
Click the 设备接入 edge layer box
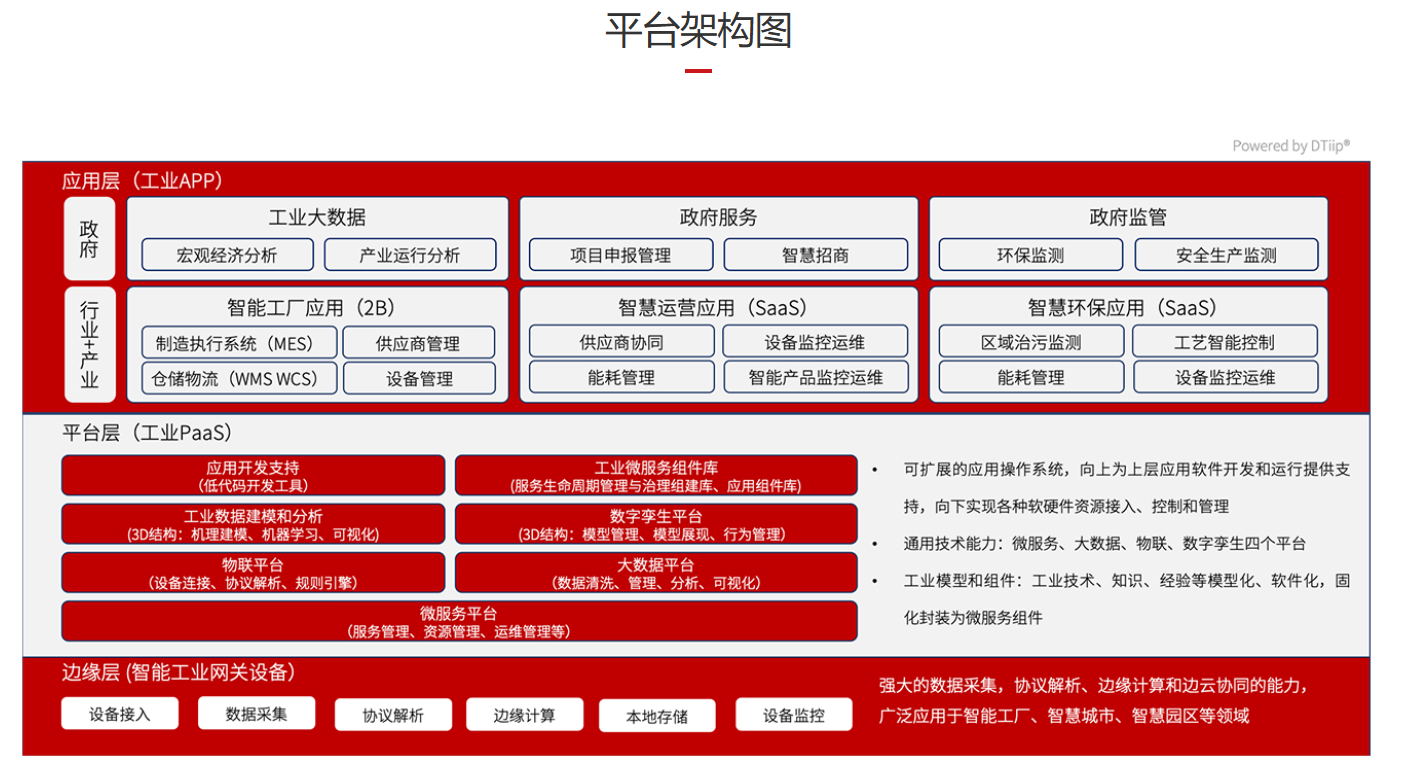(x=120, y=714)
